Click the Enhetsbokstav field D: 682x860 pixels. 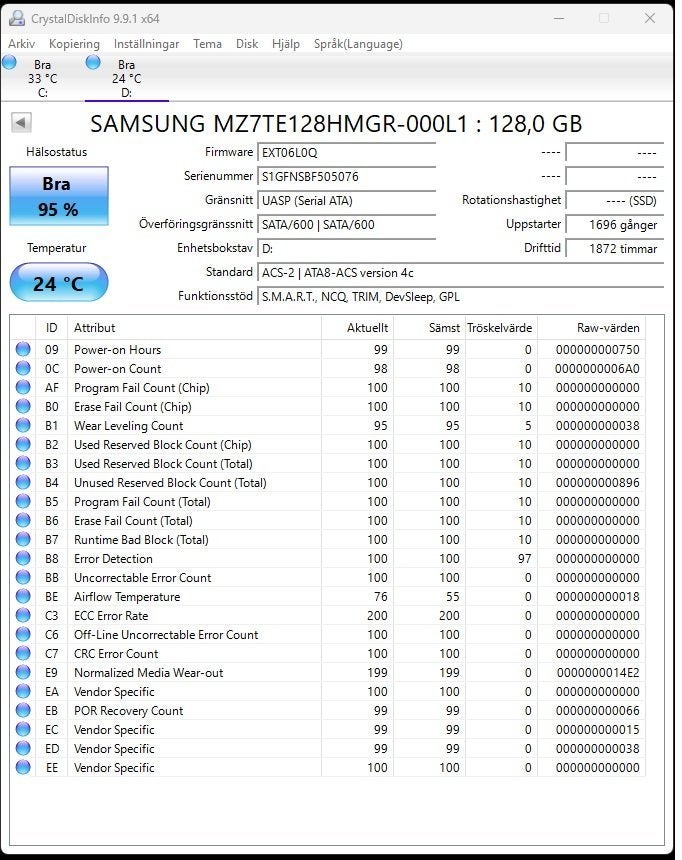pyautogui.click(x=346, y=249)
